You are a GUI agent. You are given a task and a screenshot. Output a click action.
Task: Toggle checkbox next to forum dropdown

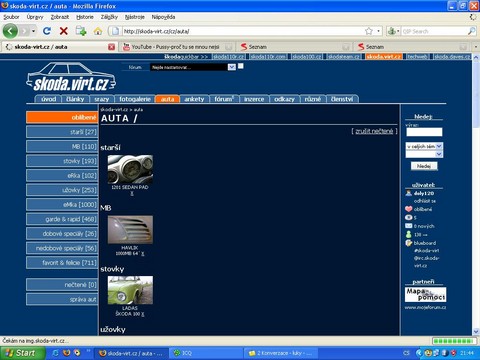[241, 66]
